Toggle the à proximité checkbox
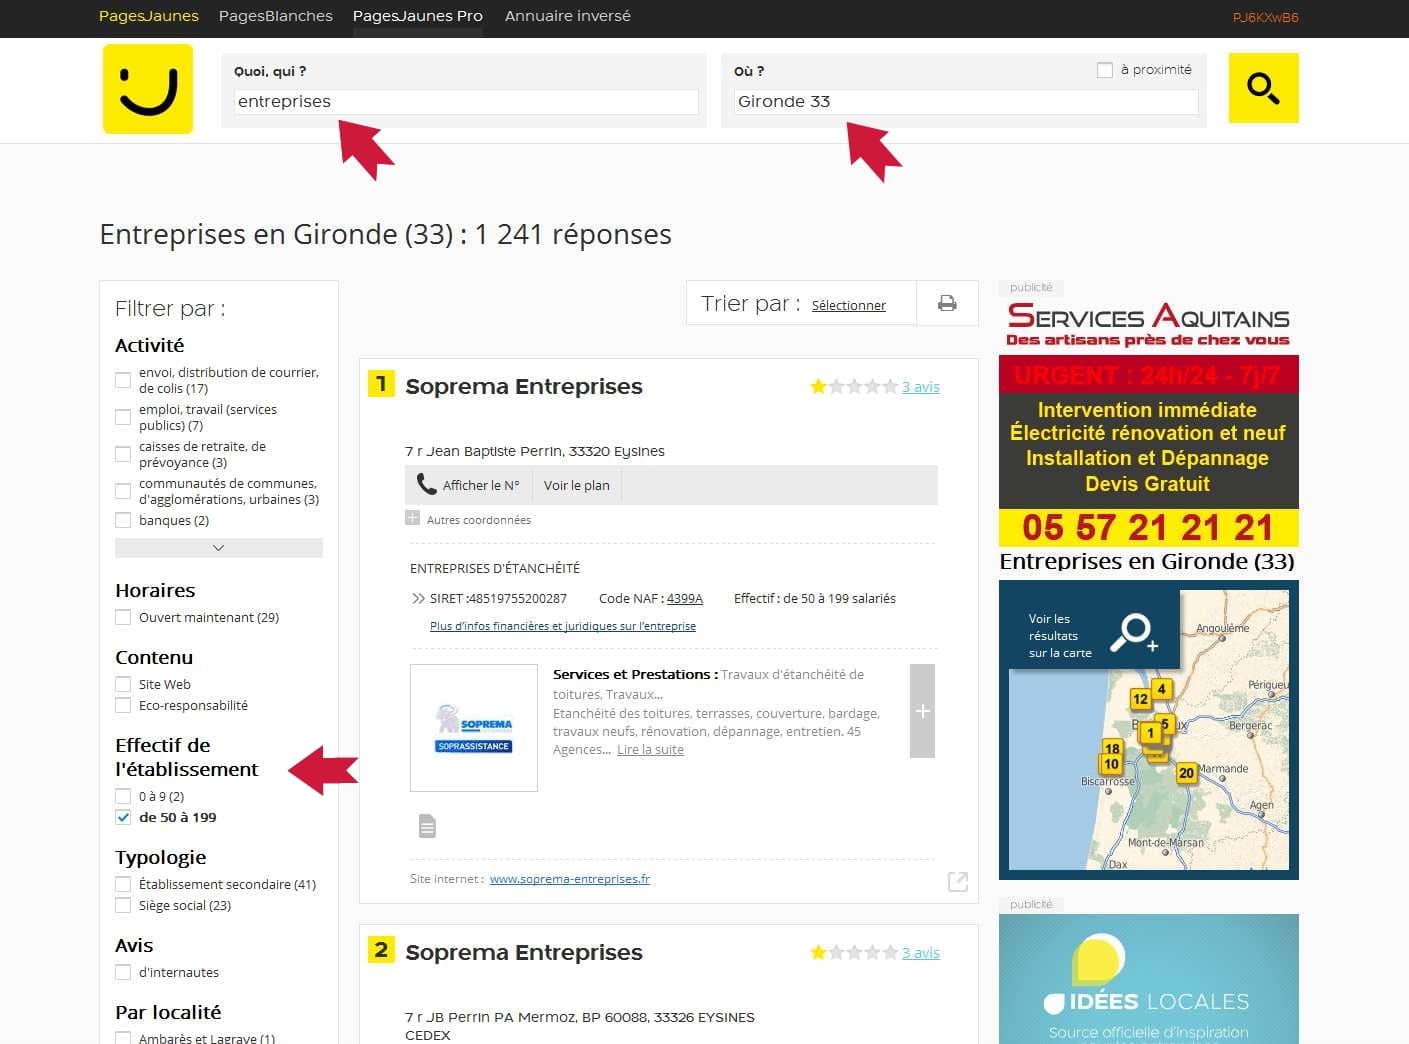The image size is (1409, 1044). 1105,70
